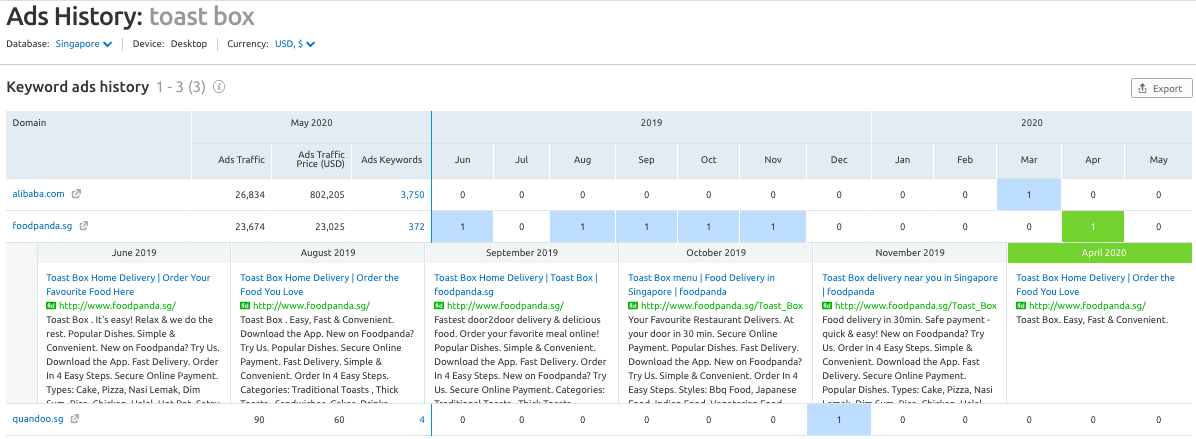Click foodpanda.sg ads traffic value 23,674
The width and height of the screenshot is (1196, 439).
[249, 226]
